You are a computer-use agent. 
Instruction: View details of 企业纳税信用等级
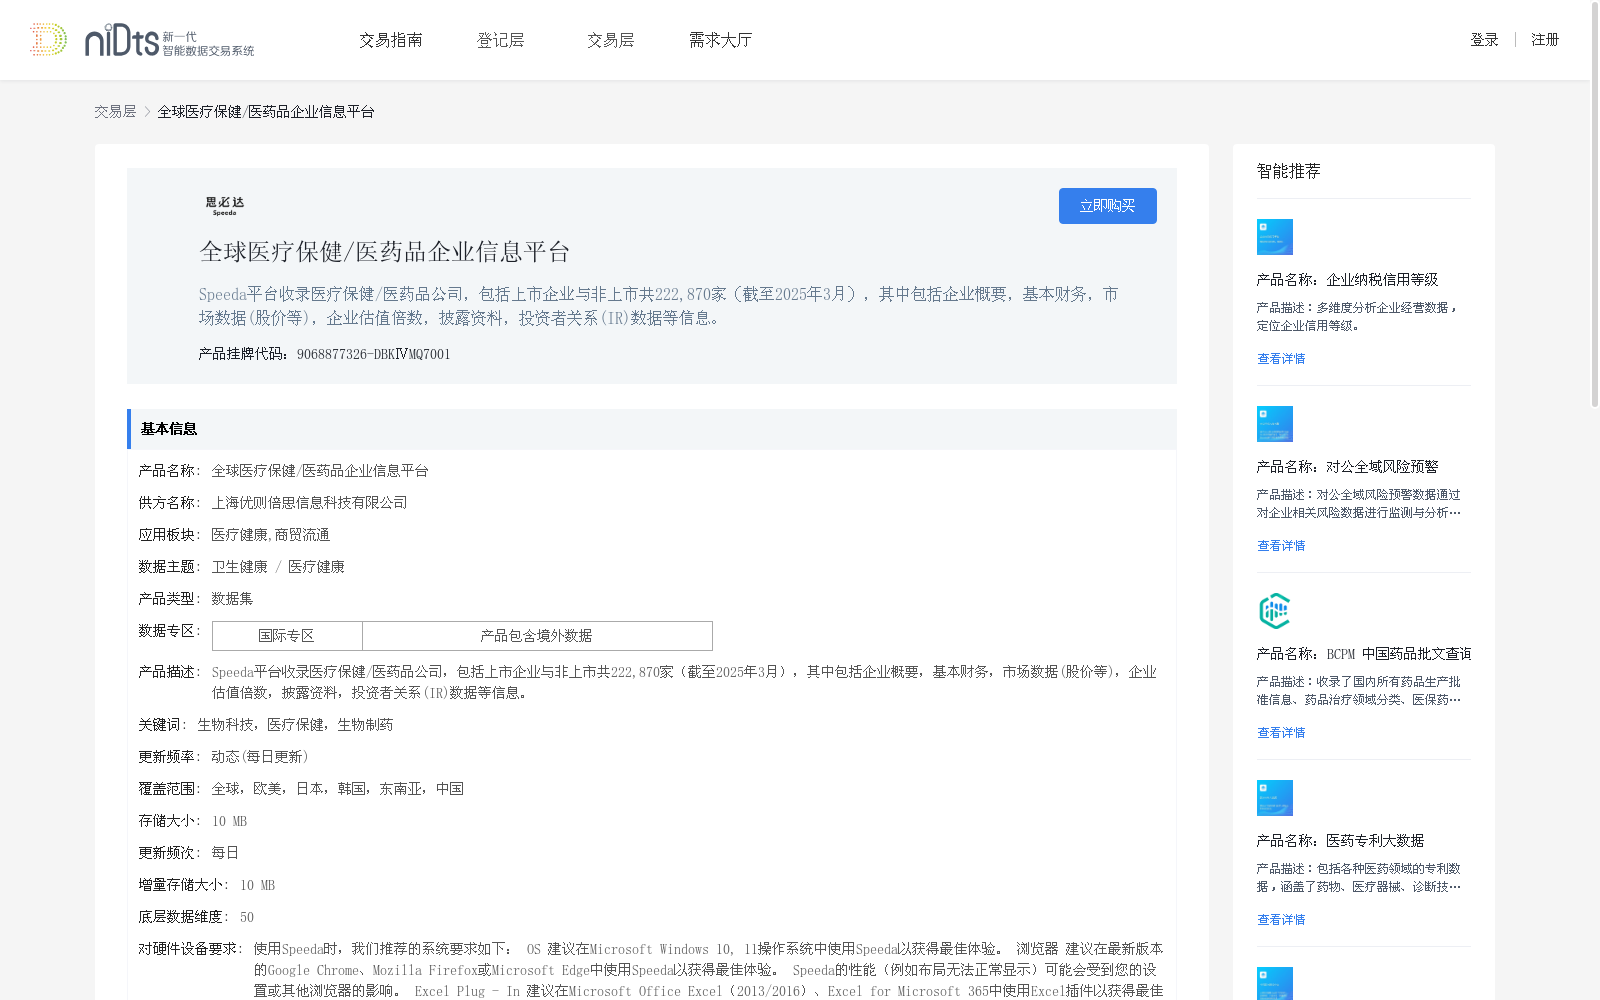click(1281, 359)
